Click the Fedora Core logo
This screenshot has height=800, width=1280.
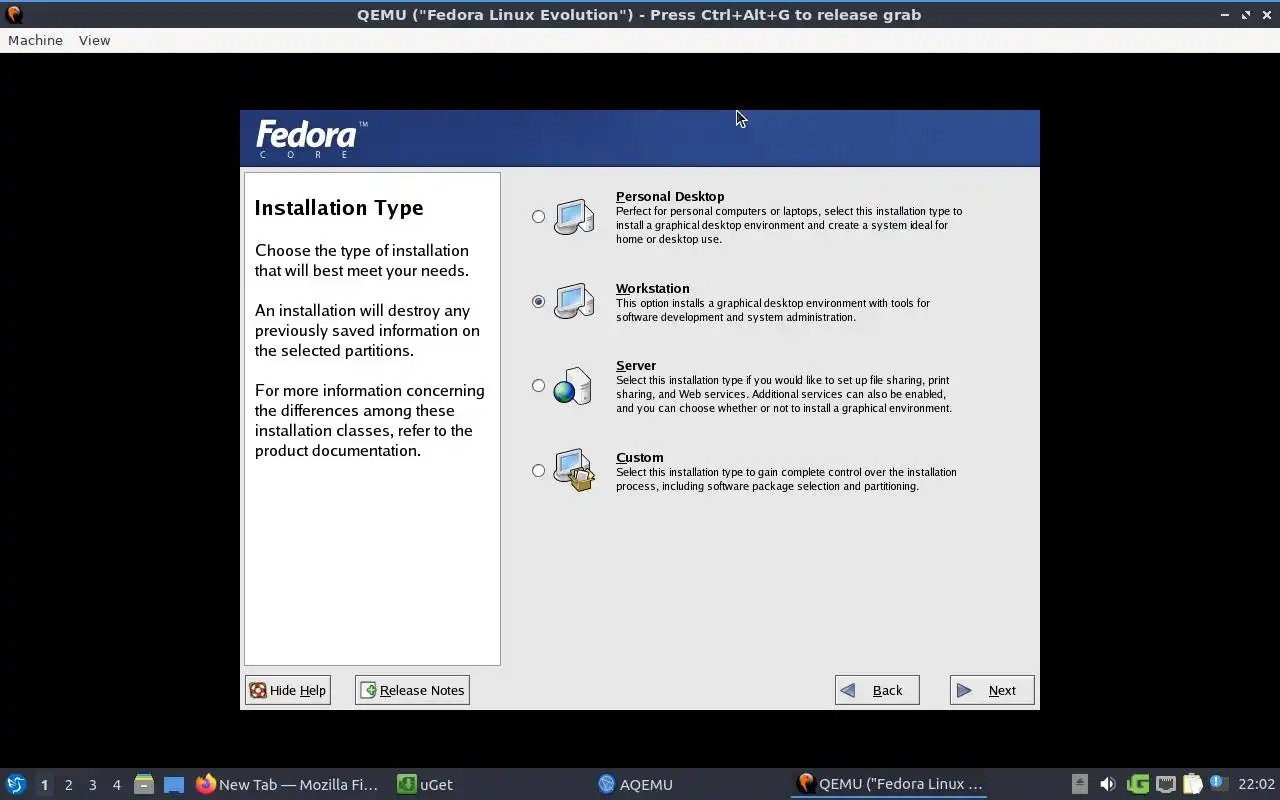pos(311,139)
